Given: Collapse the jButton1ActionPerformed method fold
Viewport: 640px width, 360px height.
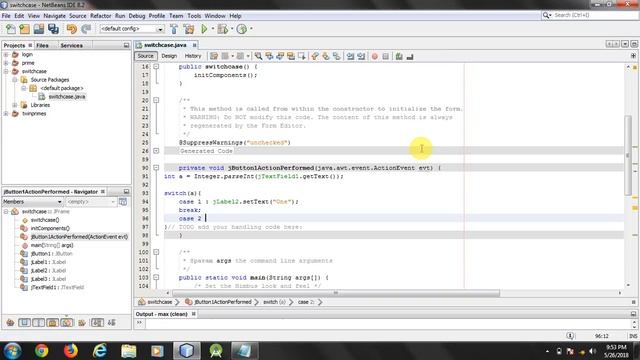Looking at the screenshot, I should pyautogui.click(x=156, y=168).
